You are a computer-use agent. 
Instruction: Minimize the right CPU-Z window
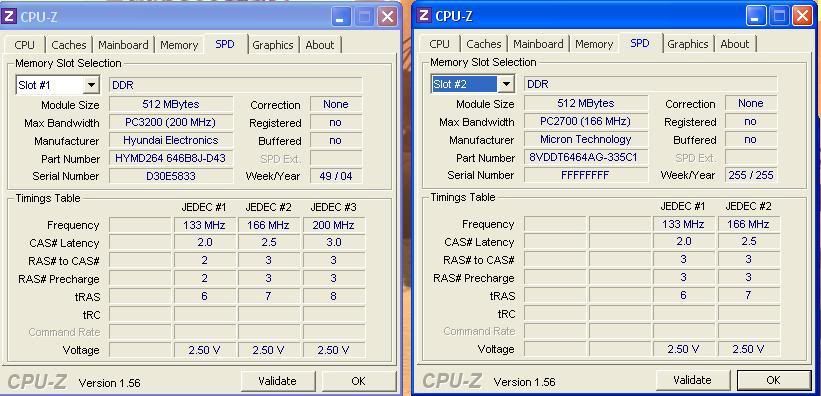click(756, 16)
